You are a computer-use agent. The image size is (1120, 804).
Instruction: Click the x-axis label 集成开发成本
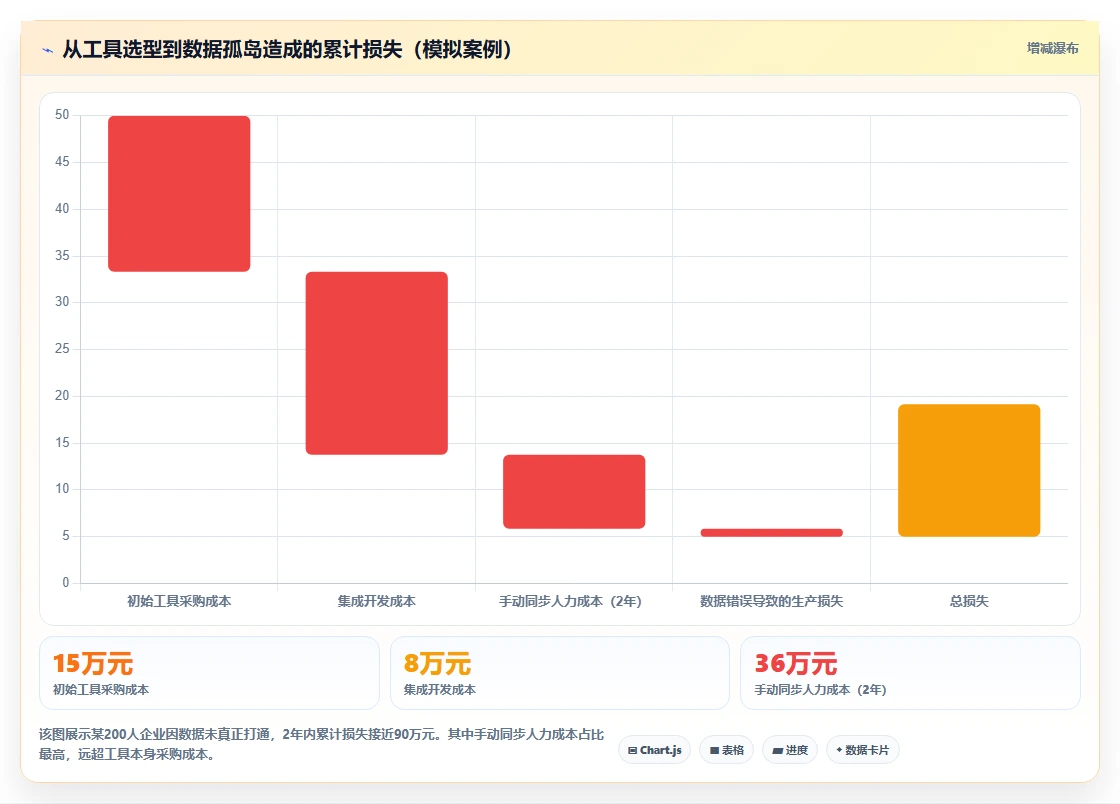click(376, 601)
